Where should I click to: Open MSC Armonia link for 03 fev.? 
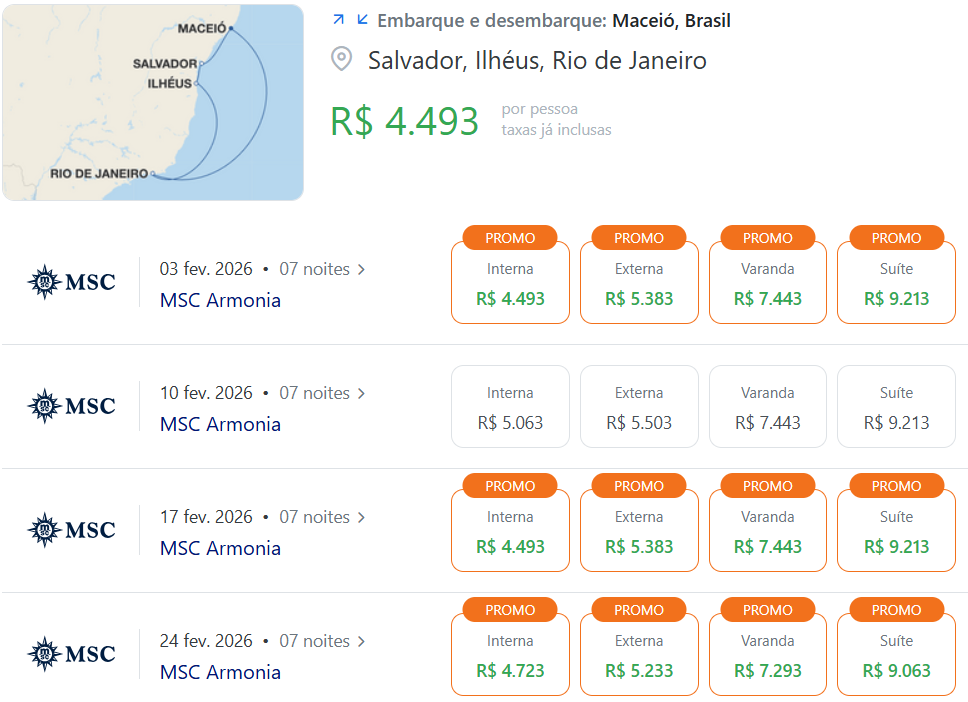click(x=220, y=300)
